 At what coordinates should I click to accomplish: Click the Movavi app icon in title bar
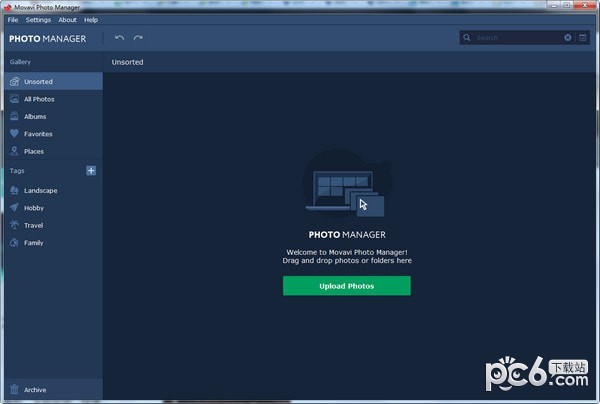8,7
